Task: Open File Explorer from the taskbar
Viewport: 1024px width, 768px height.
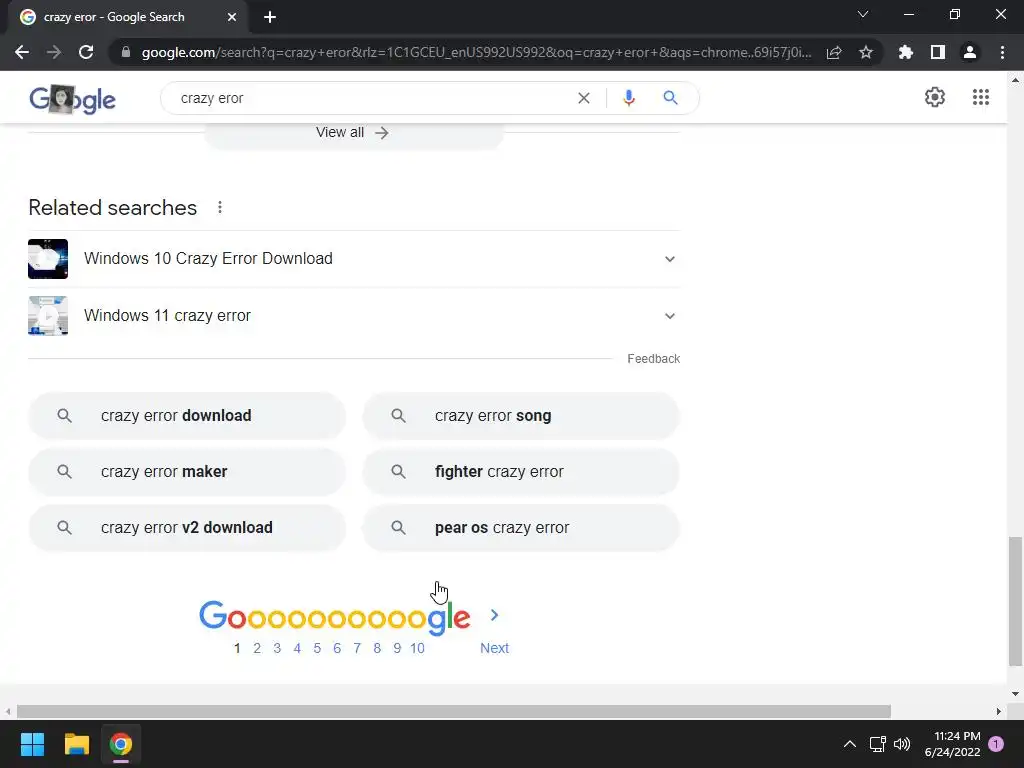Action: (76, 744)
